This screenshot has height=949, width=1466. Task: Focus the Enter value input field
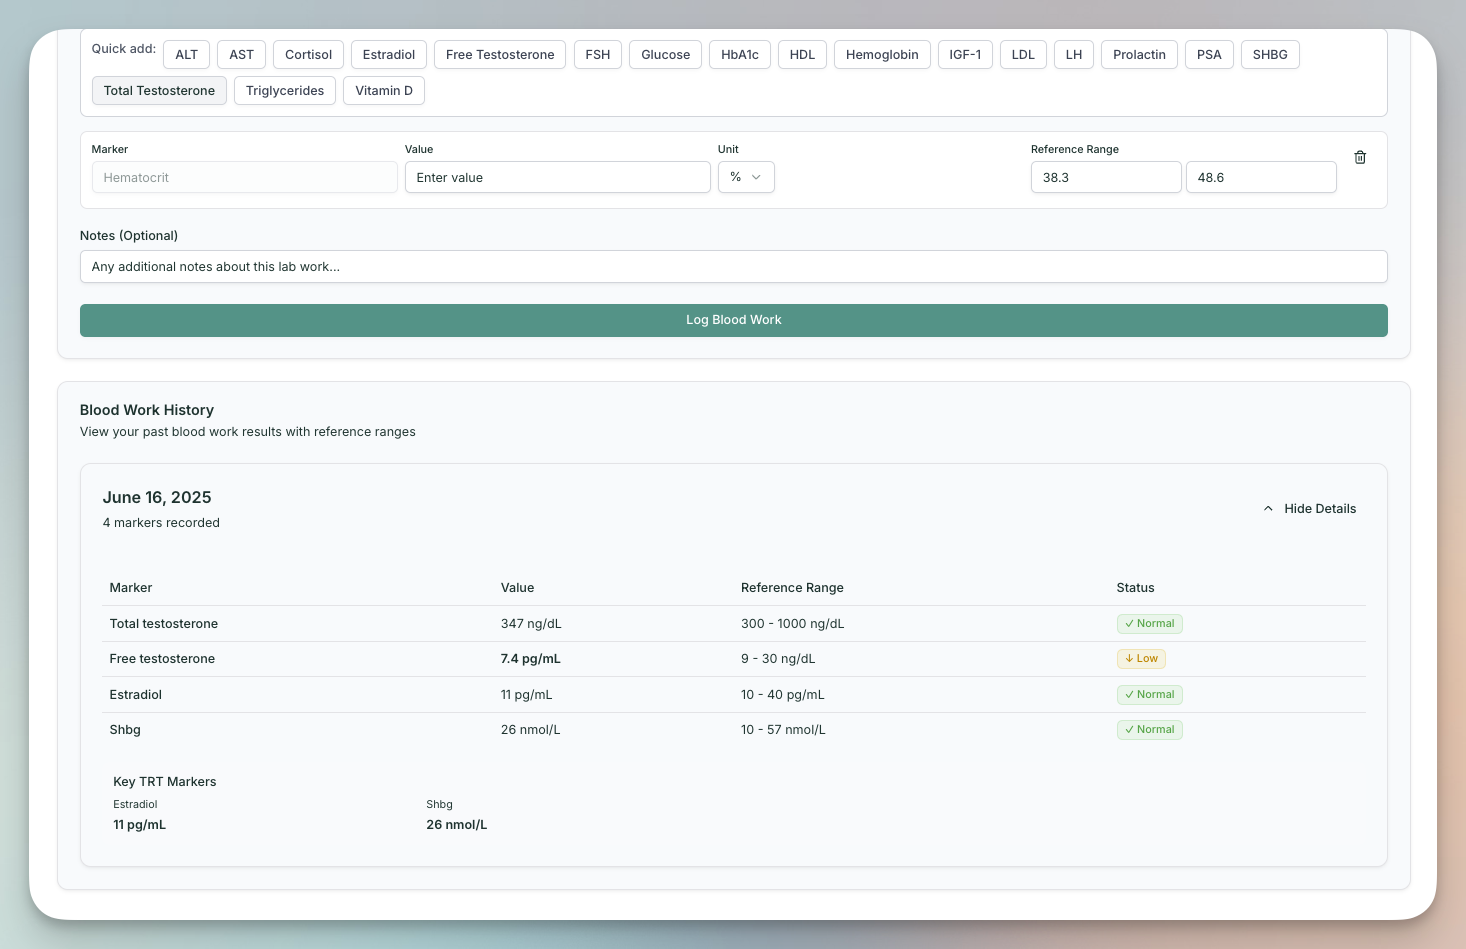[558, 177]
